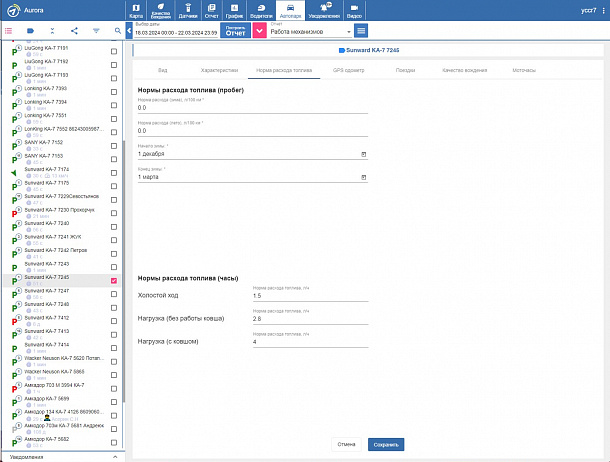Select the LonKing KA-7 7552 row

click(x=62, y=132)
